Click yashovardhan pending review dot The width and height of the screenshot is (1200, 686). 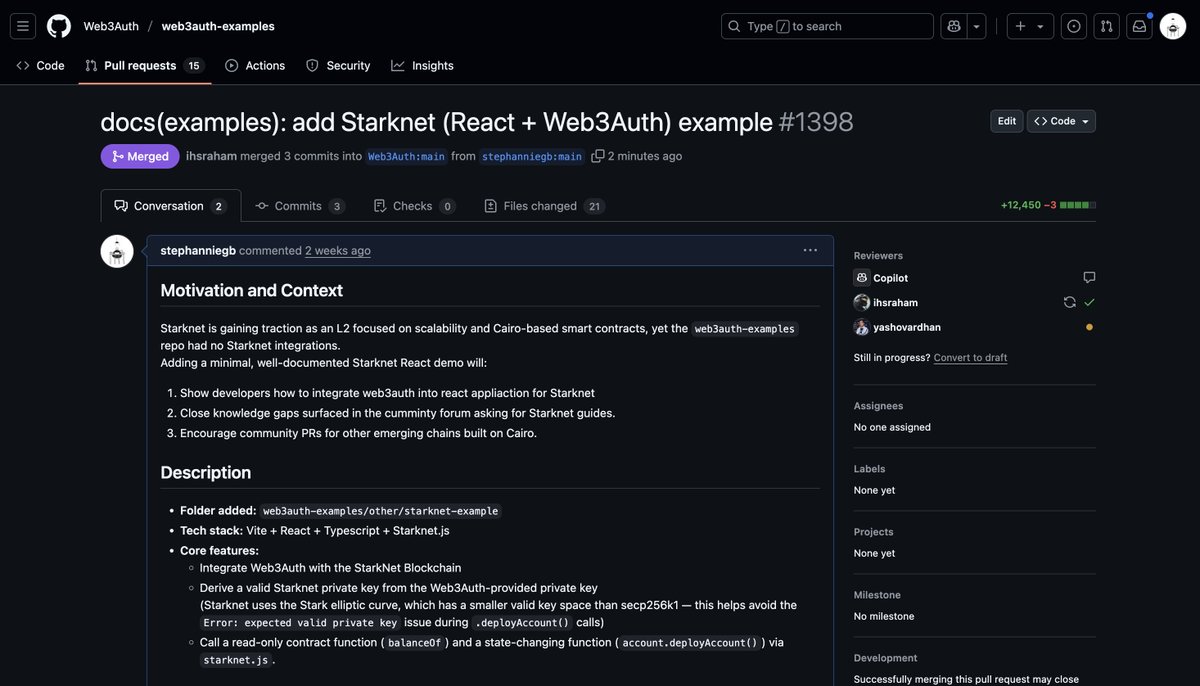click(x=1089, y=327)
